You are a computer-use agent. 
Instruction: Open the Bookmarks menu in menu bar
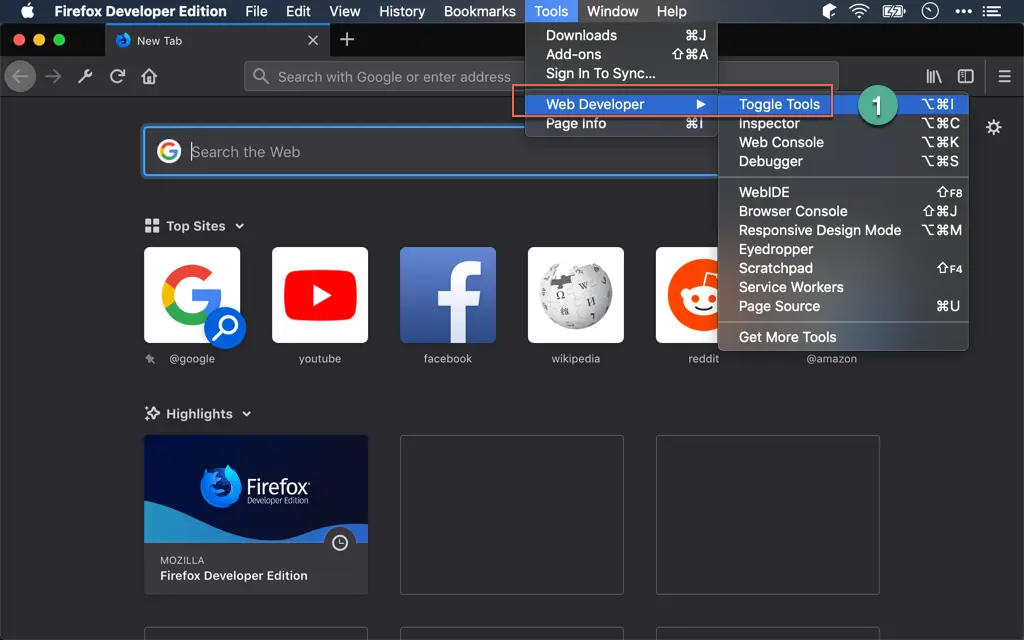[479, 11]
